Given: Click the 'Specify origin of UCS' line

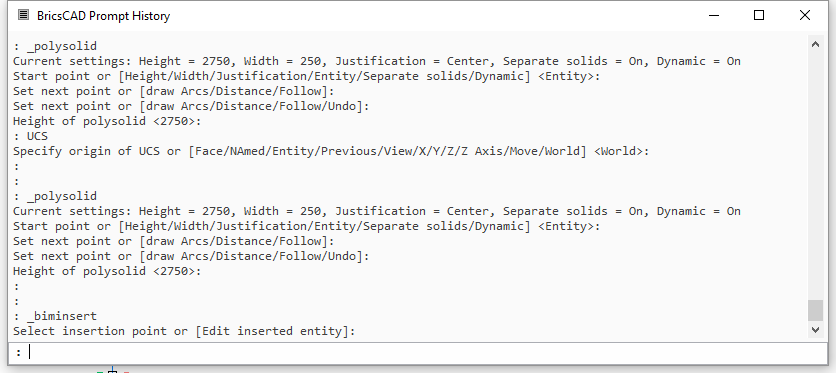Looking at the screenshot, I should [x=331, y=151].
